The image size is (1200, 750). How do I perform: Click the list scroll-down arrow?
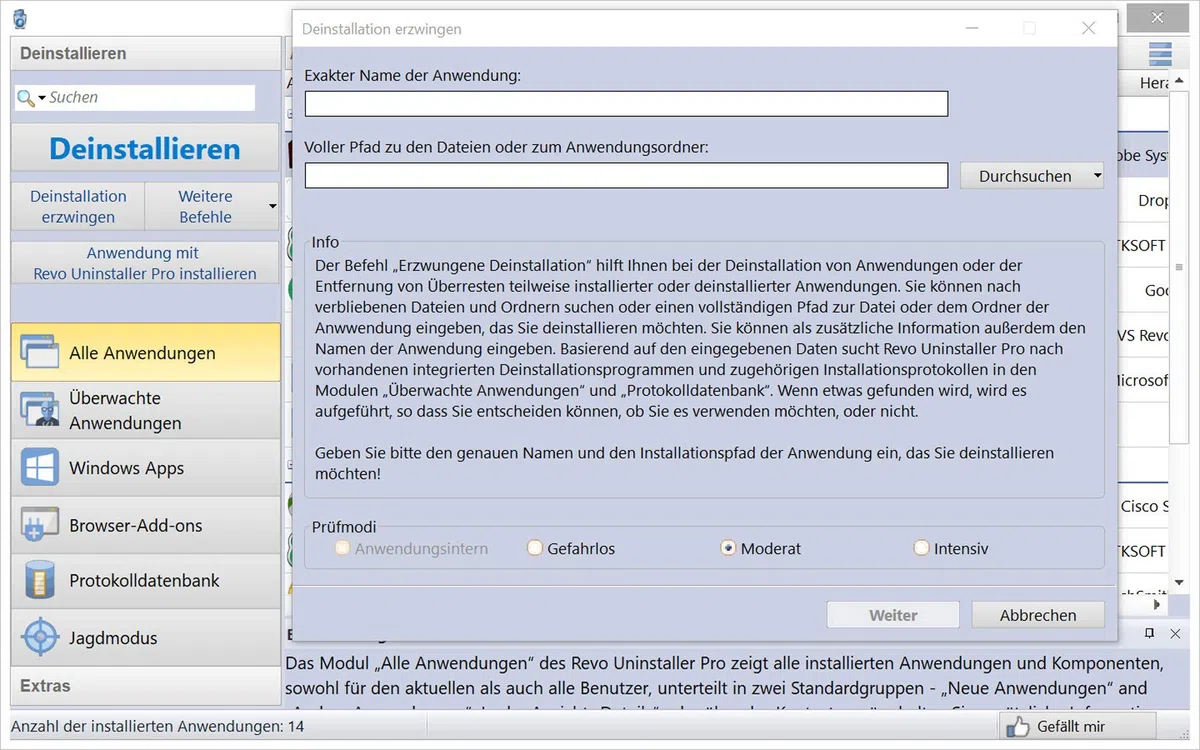(1180, 583)
